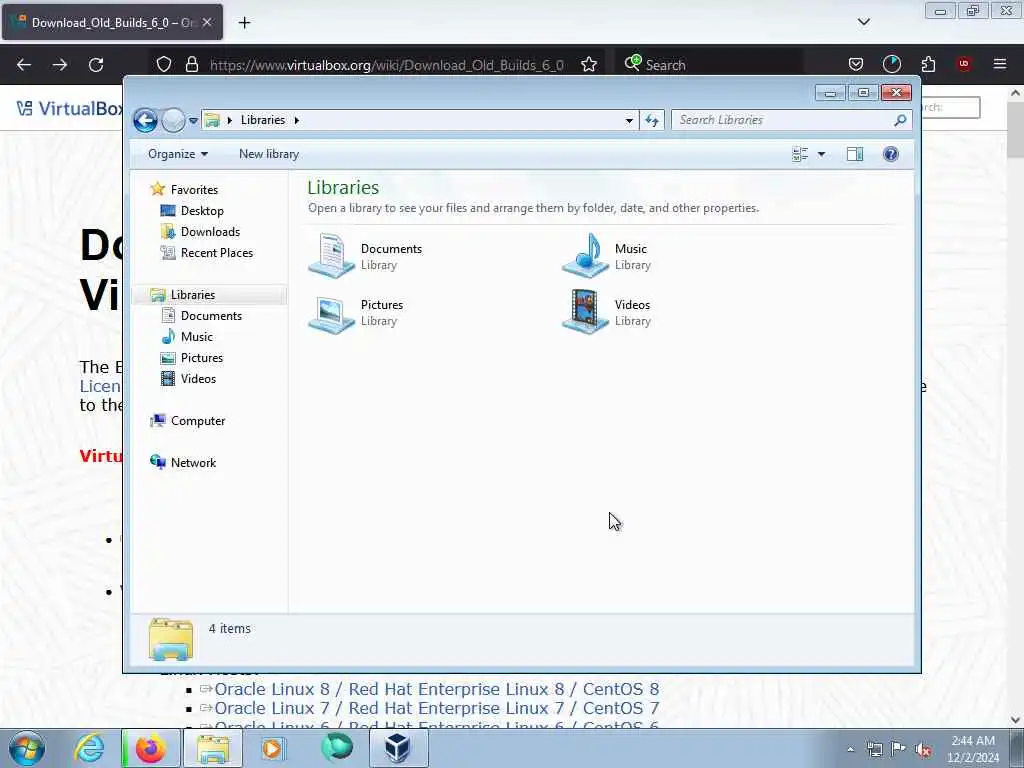Click the VirtualBox cube taskbar icon
Viewport: 1024px width, 768px height.
coord(398,748)
